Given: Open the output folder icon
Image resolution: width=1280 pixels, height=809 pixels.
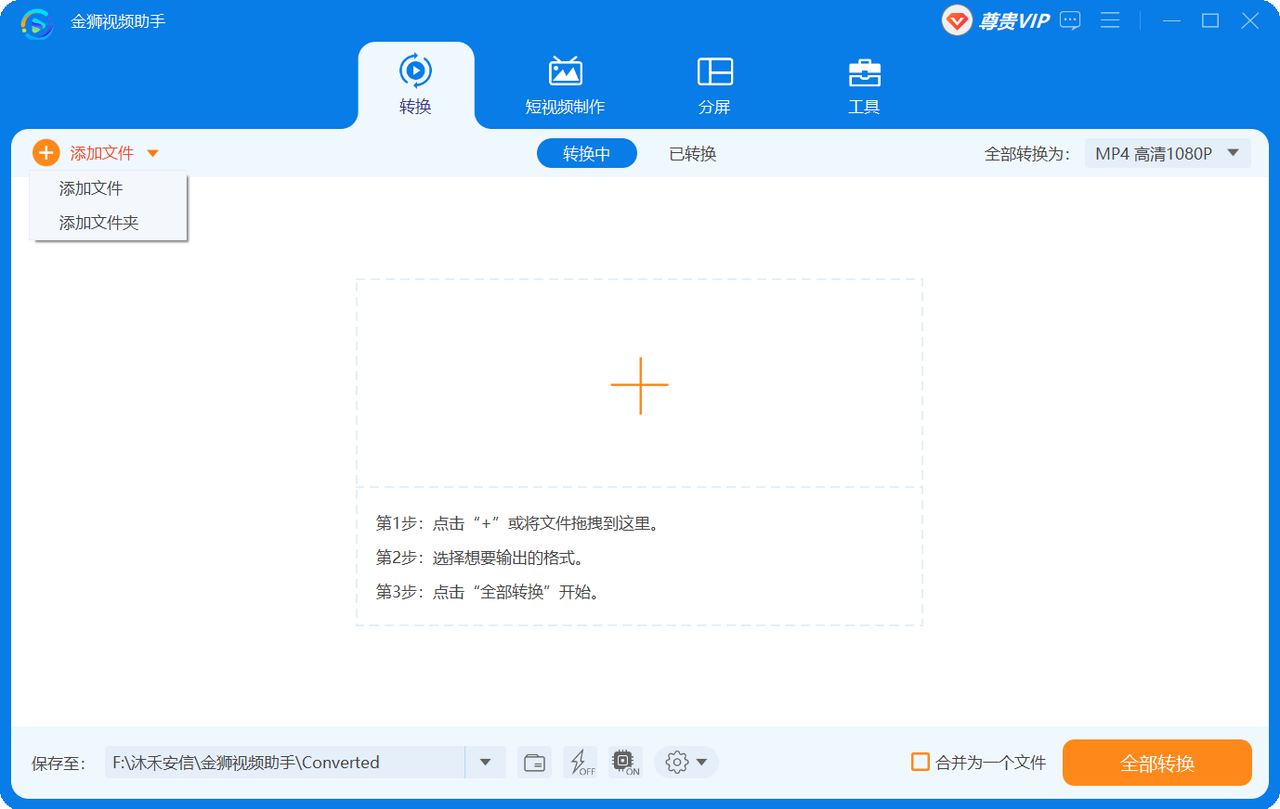Looking at the screenshot, I should pos(535,763).
